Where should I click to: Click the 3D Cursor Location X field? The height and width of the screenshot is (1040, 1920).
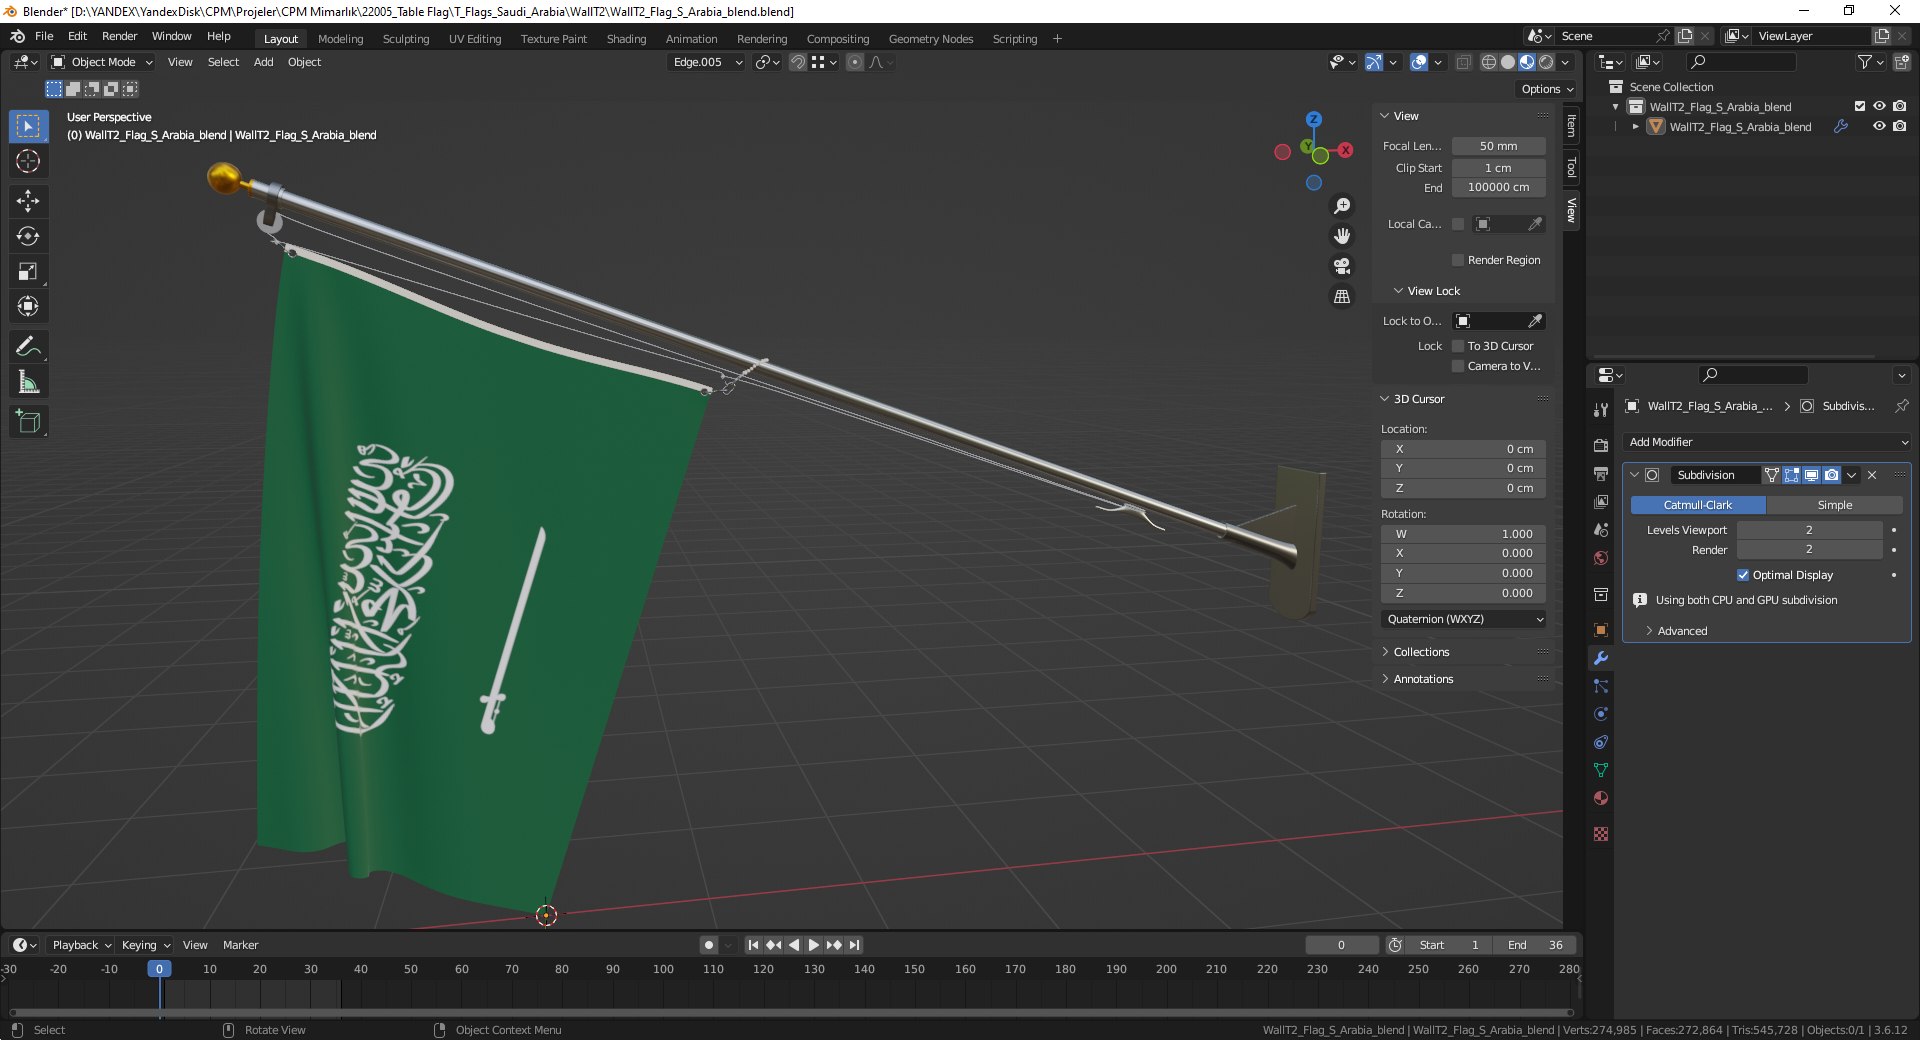(x=1464, y=449)
